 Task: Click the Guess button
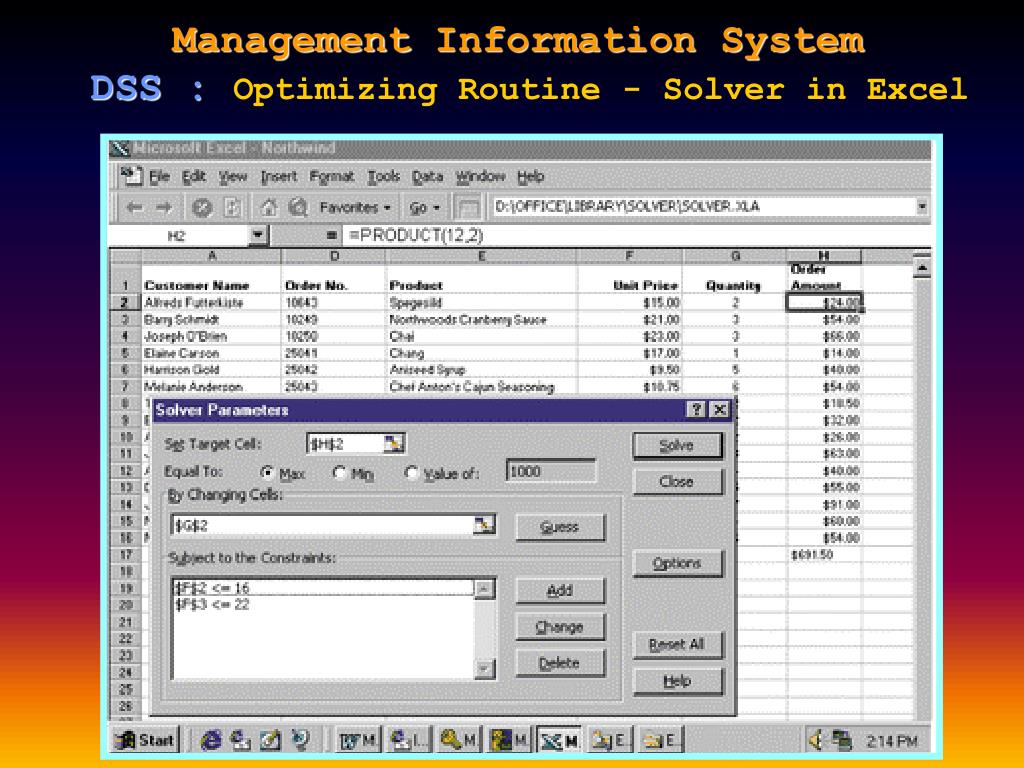pyautogui.click(x=560, y=527)
